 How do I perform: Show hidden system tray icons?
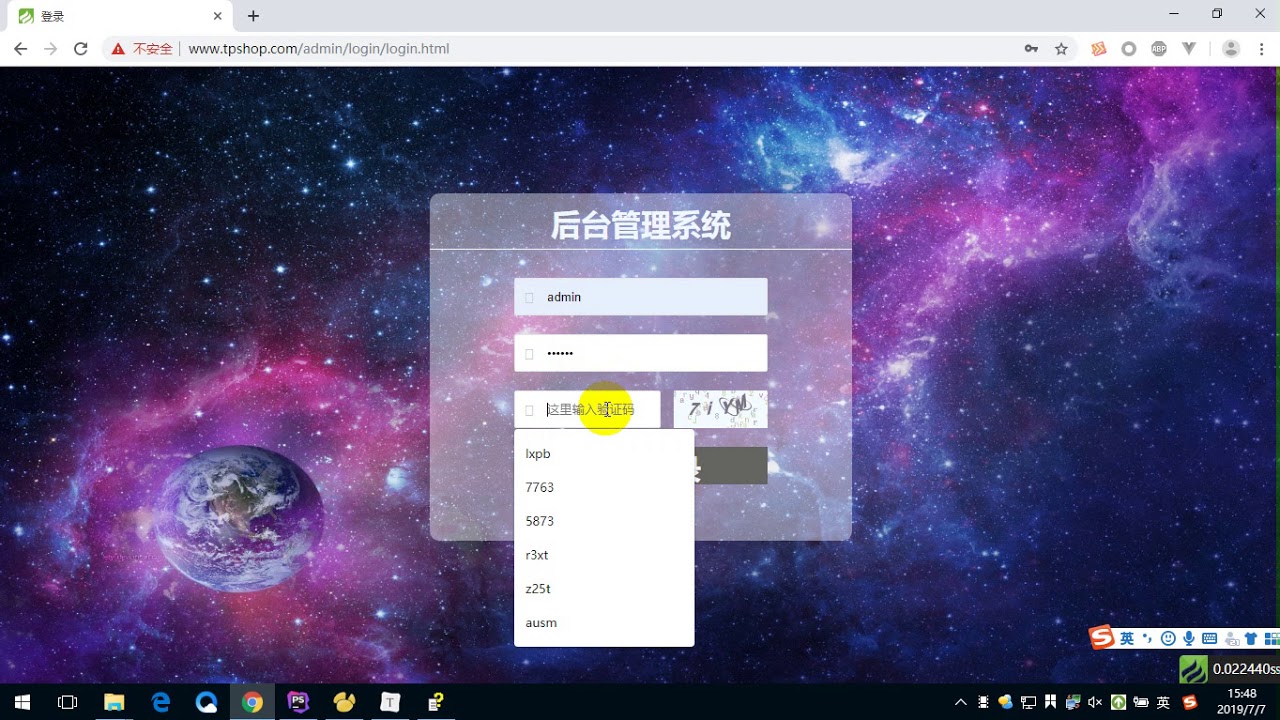(x=961, y=702)
